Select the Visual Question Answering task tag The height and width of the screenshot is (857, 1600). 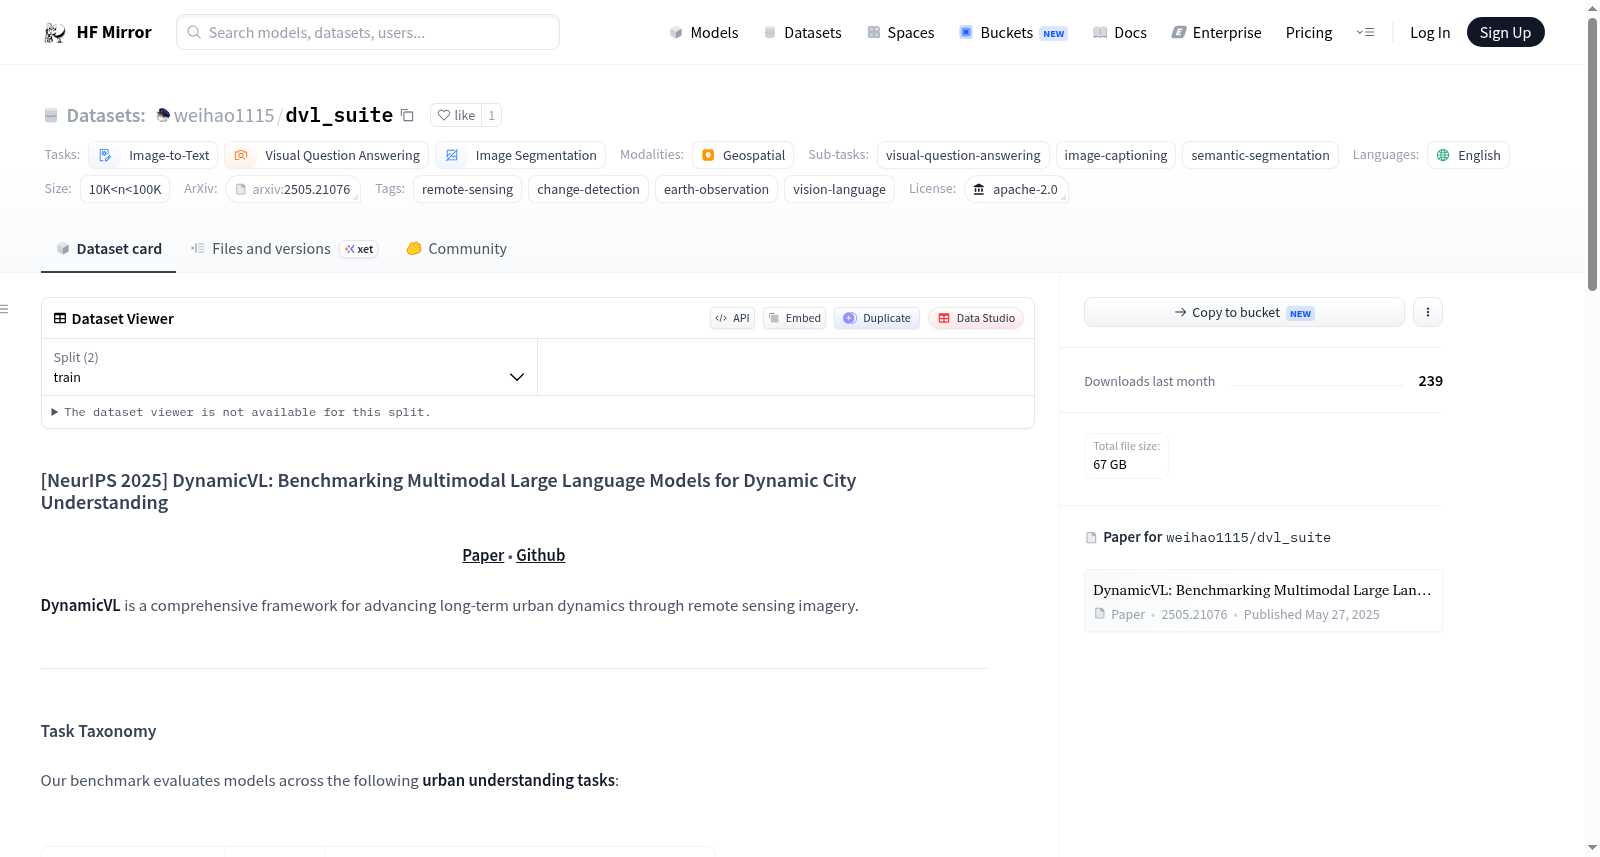click(x=326, y=155)
